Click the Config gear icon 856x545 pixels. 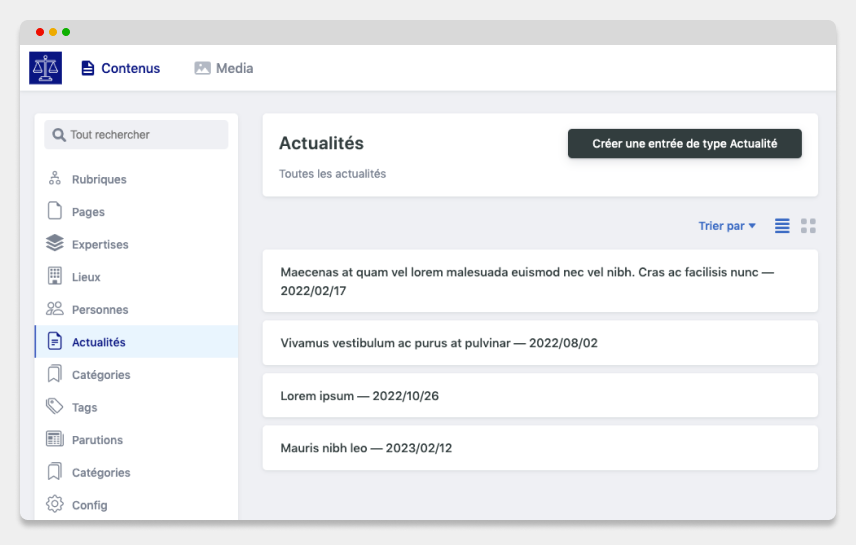point(55,504)
